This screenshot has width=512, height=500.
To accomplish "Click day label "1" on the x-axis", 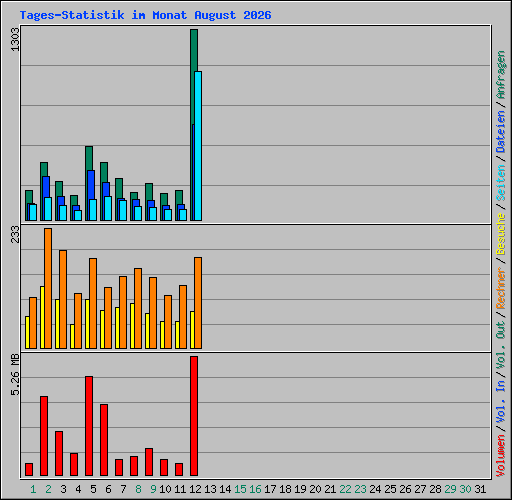I will point(33,489).
